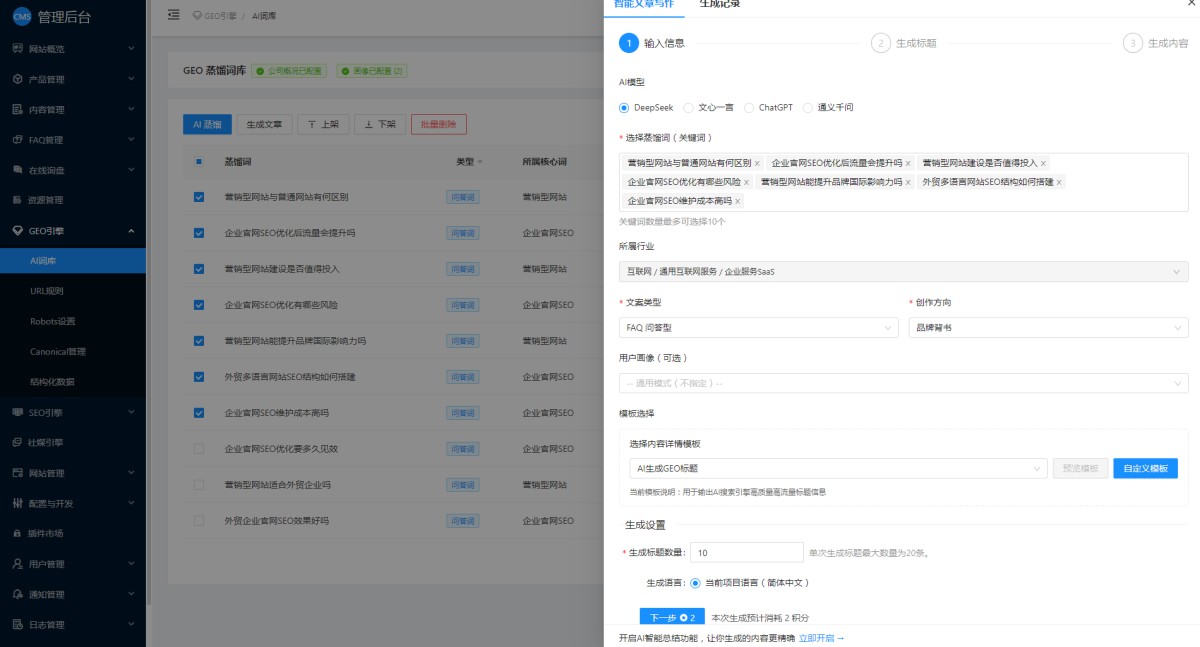
Task: Click the 产品管理 cube icon in sidebar
Action: click(18, 79)
